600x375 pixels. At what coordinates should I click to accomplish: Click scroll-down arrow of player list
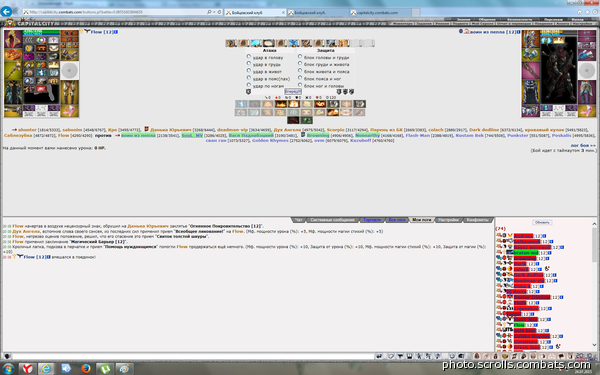pyautogui.click(x=594, y=345)
